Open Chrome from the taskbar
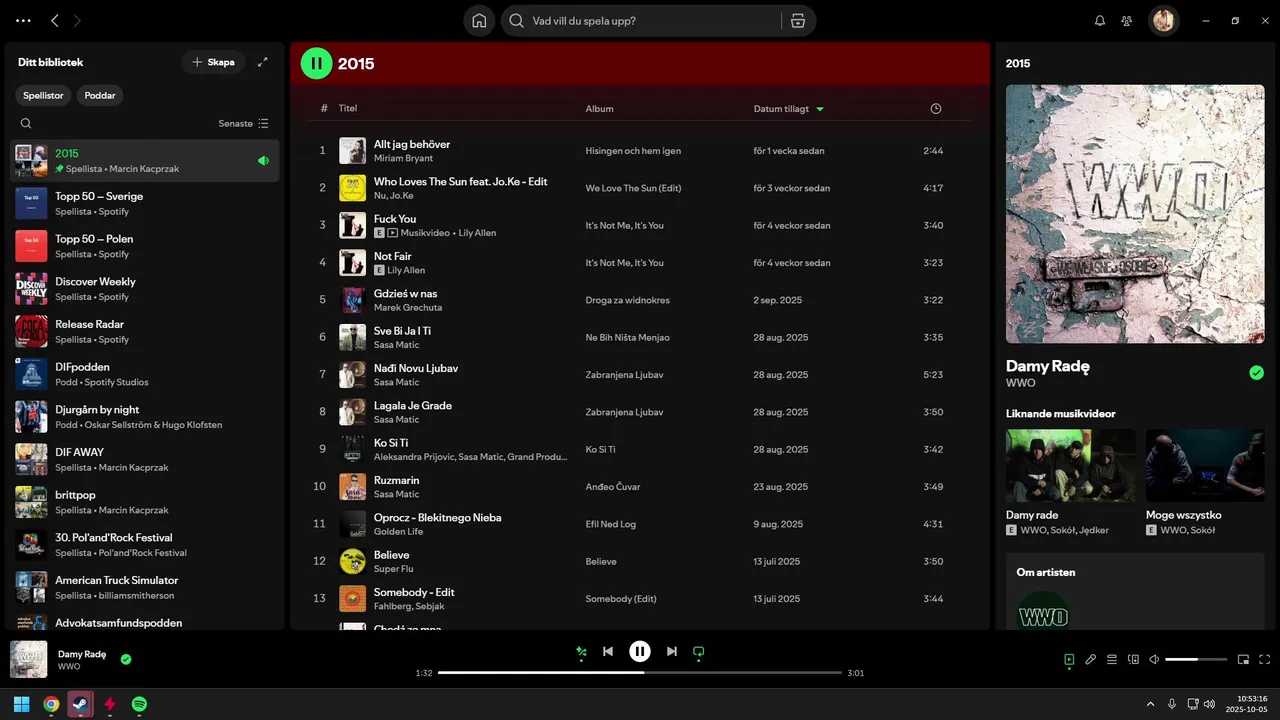The height and width of the screenshot is (720, 1280). point(51,704)
